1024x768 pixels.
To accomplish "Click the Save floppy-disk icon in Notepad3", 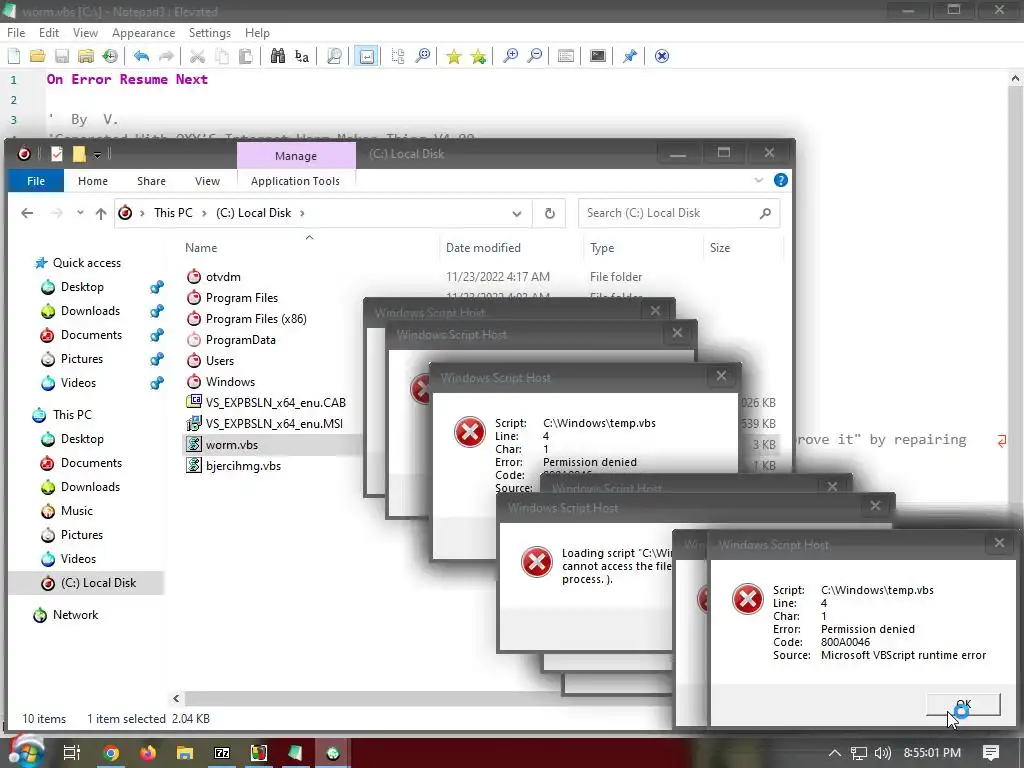I will click(61, 56).
